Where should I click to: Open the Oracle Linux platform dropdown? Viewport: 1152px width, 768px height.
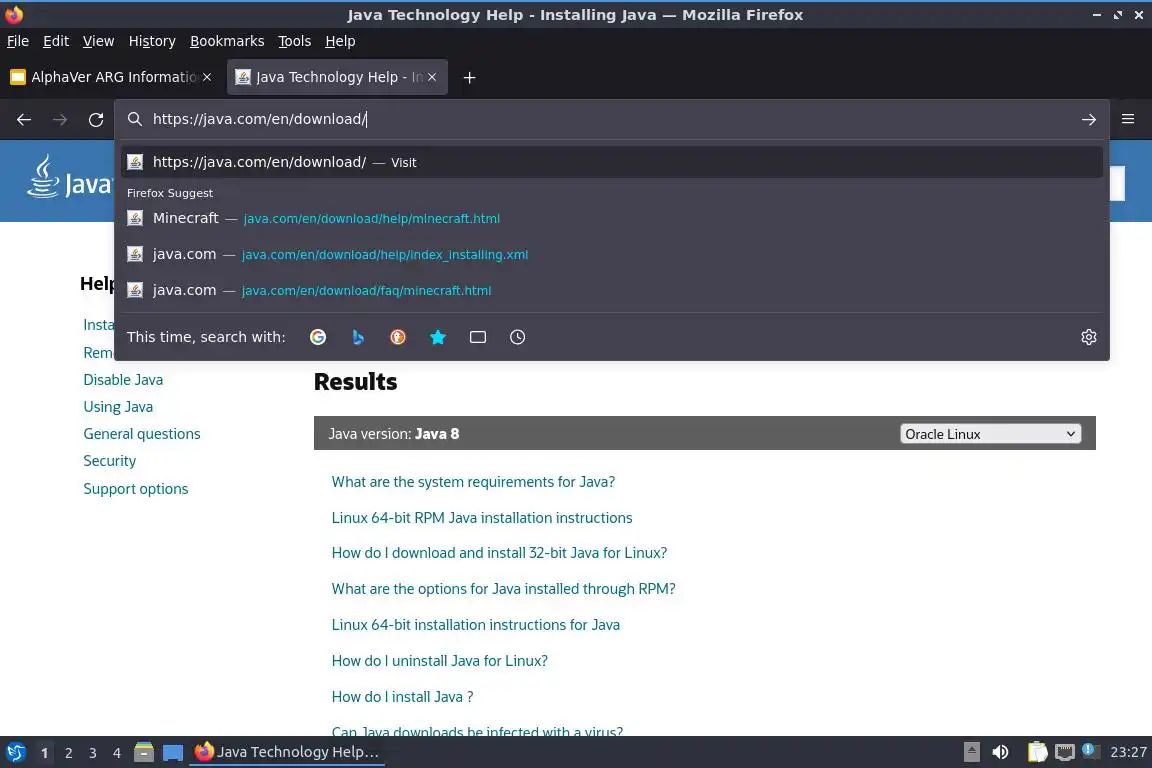(990, 434)
